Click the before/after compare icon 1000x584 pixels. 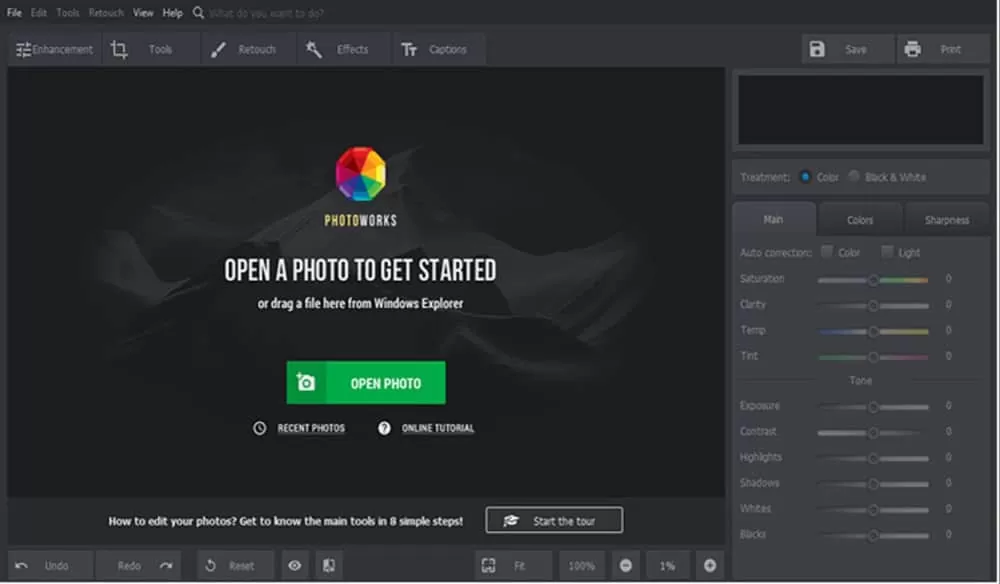click(x=329, y=566)
